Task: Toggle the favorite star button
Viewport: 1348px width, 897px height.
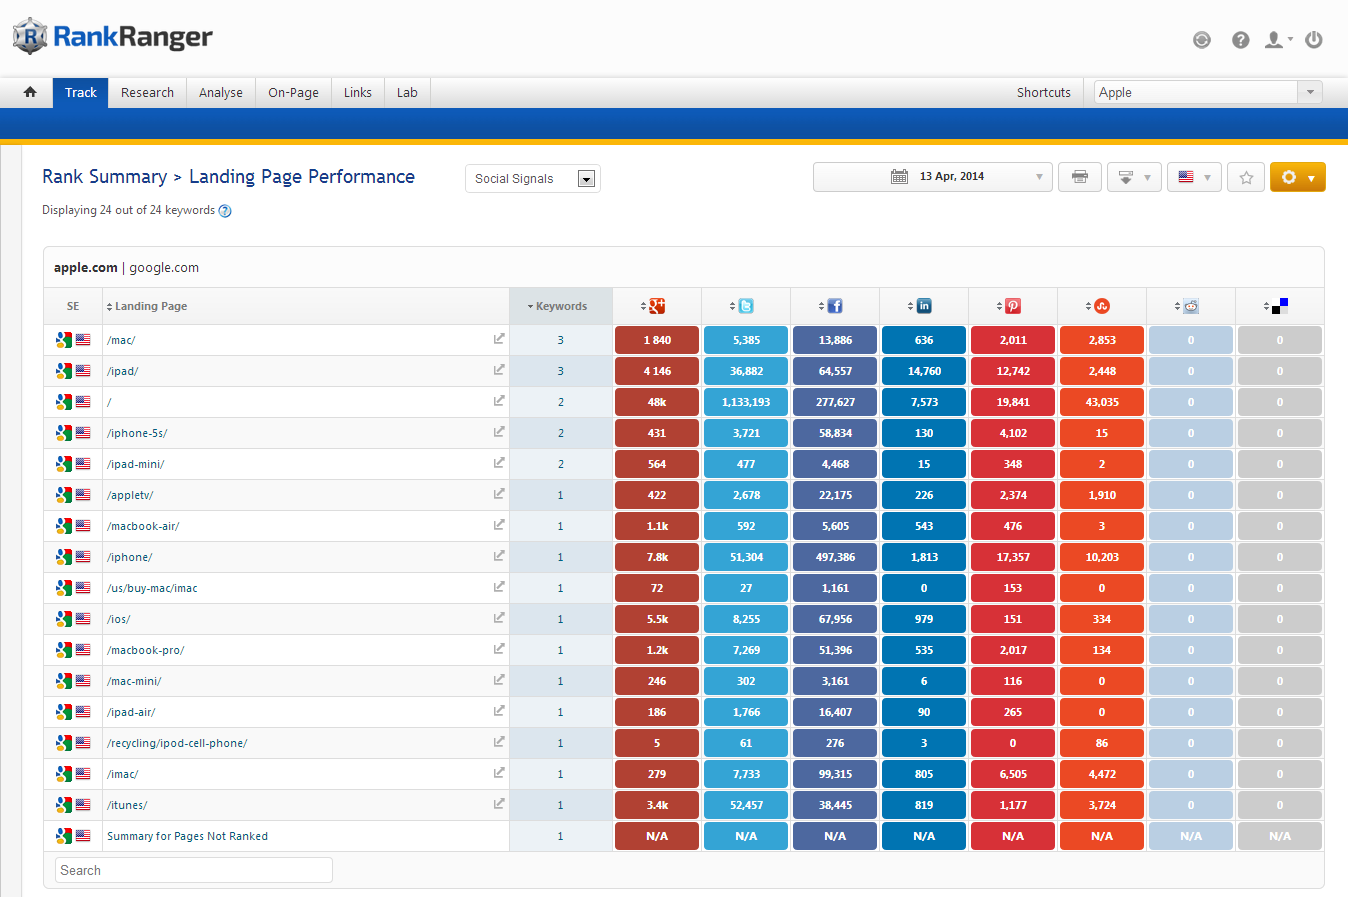Action: click(1246, 177)
